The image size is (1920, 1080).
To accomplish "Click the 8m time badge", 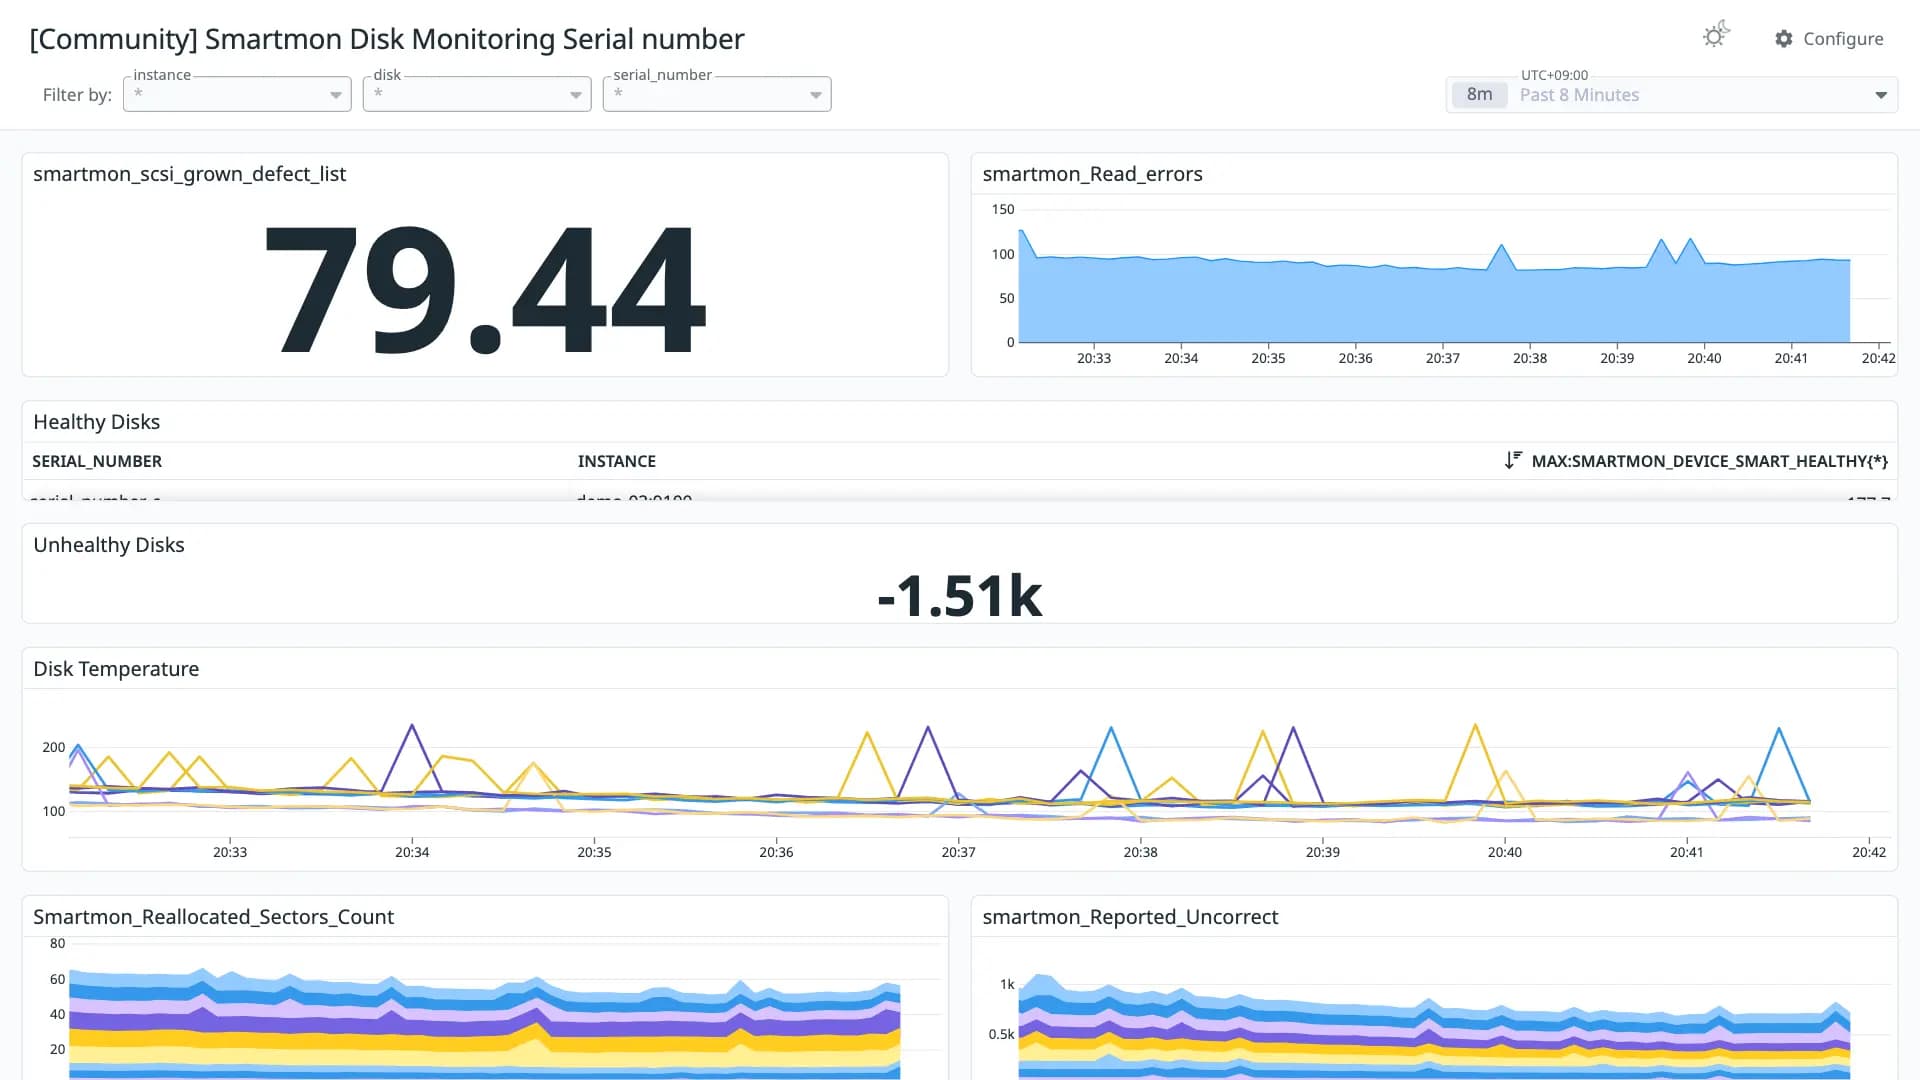I will (x=1479, y=95).
